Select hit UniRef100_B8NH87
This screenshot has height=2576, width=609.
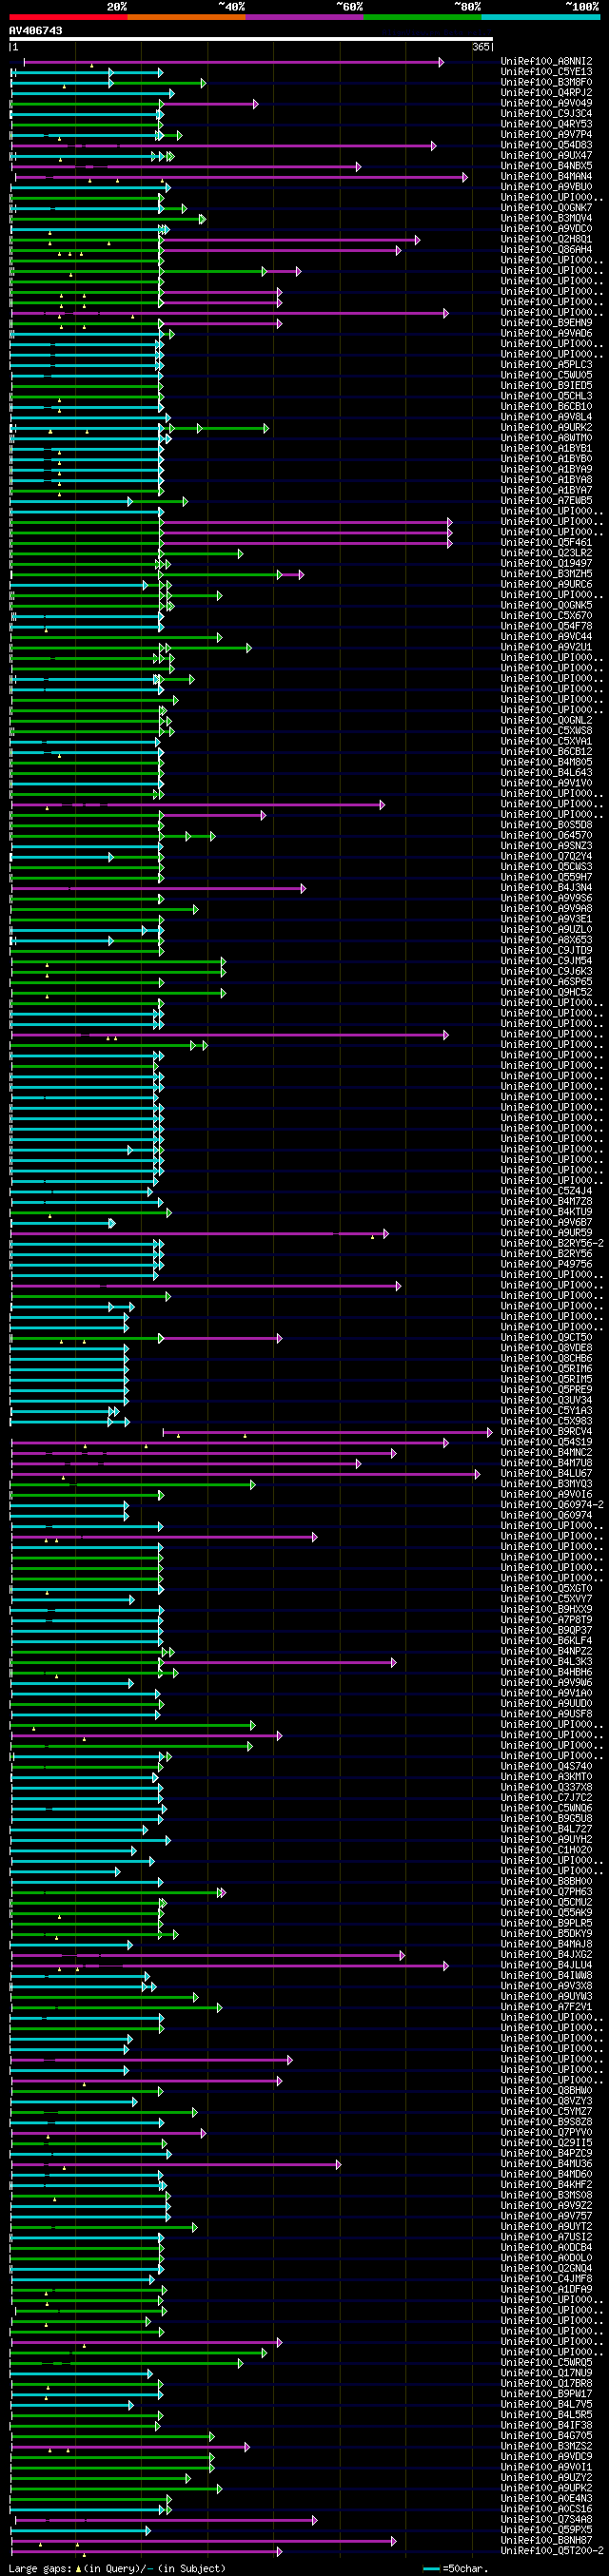click(x=546, y=2540)
